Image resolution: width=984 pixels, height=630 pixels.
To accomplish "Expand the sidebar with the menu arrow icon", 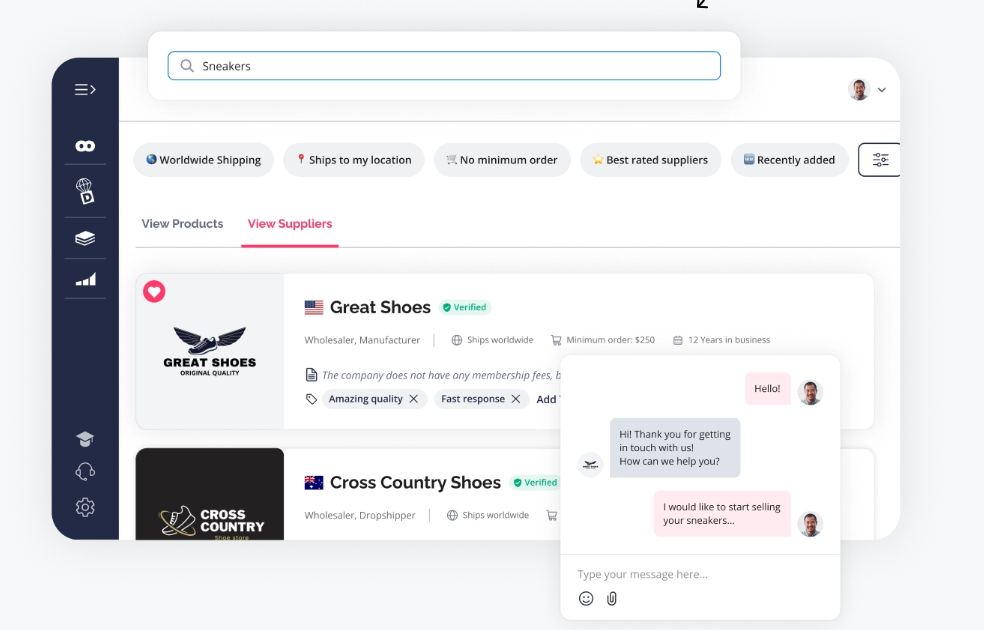I will point(85,90).
